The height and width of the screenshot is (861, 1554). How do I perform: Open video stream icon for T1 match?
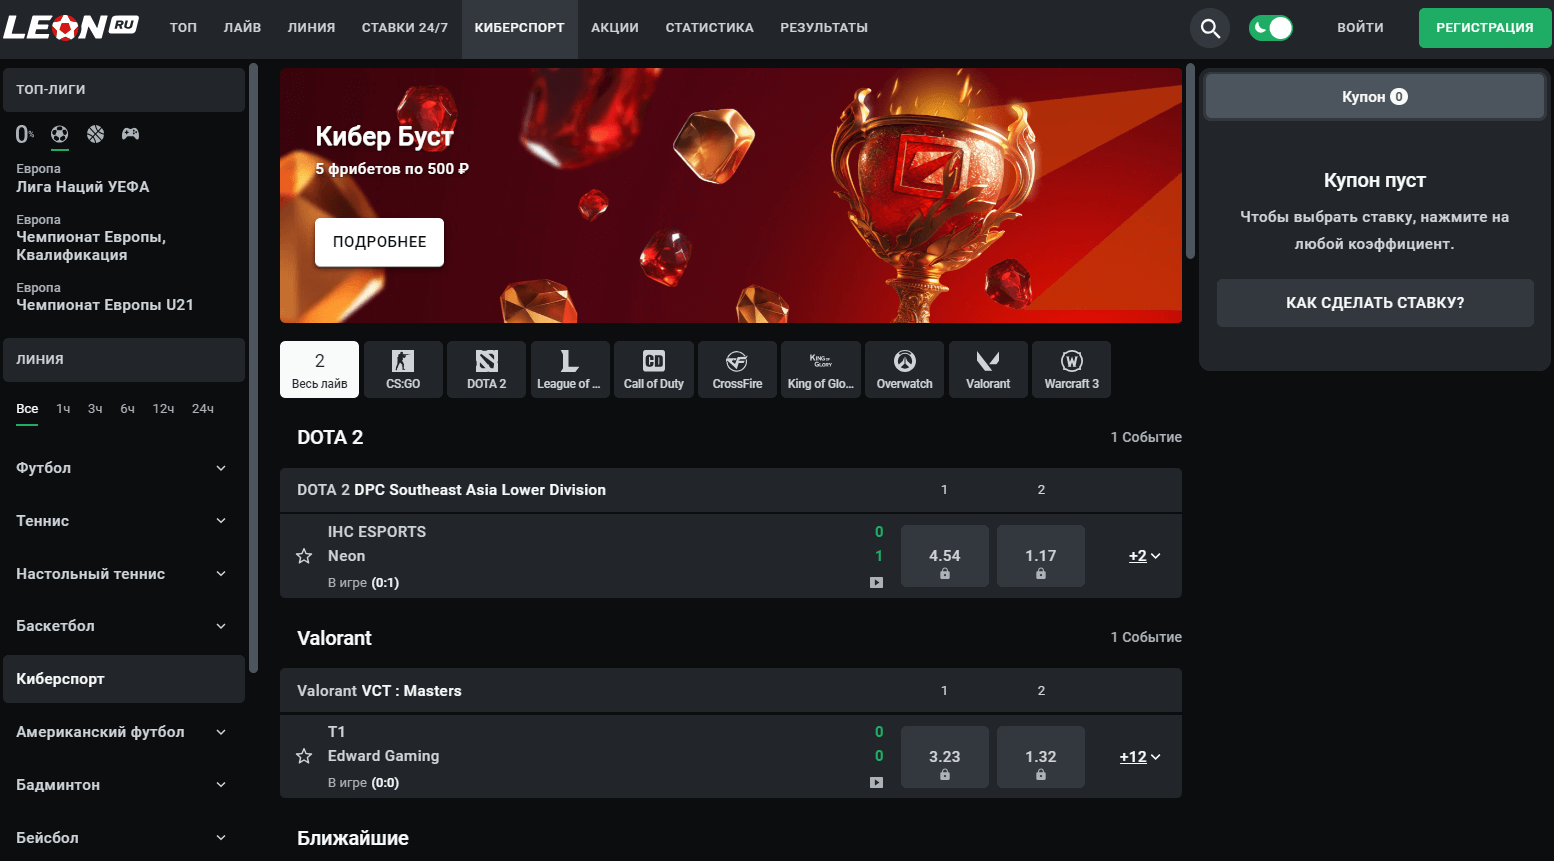point(876,783)
